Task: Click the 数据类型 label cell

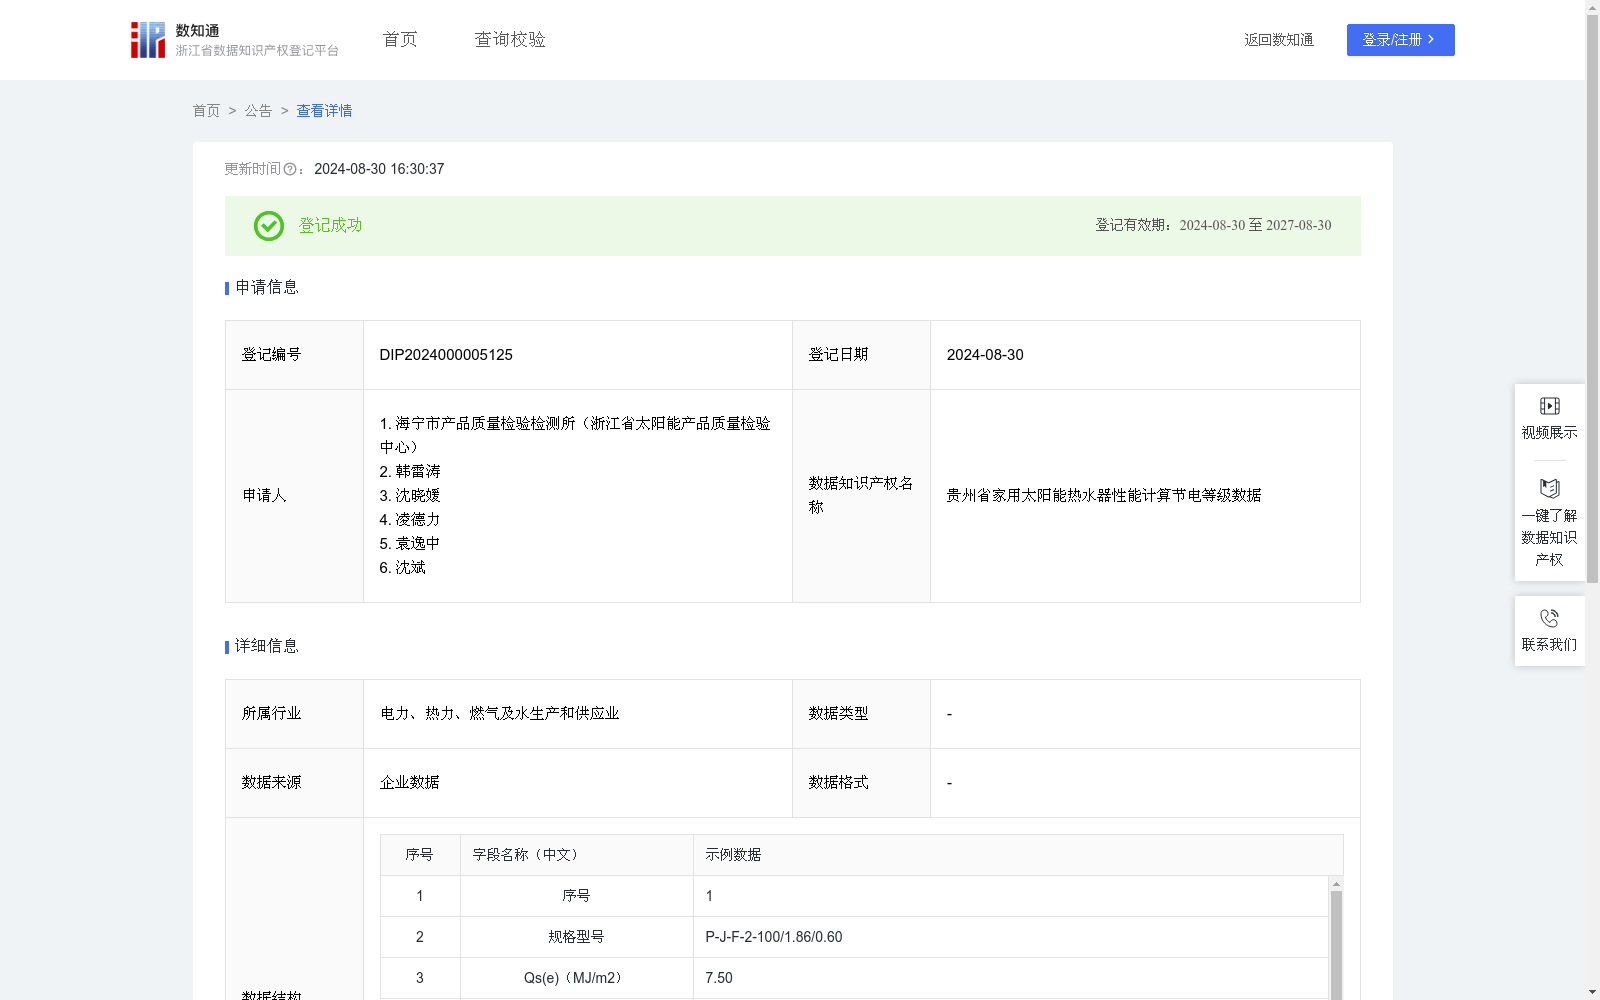Action: pos(861,714)
